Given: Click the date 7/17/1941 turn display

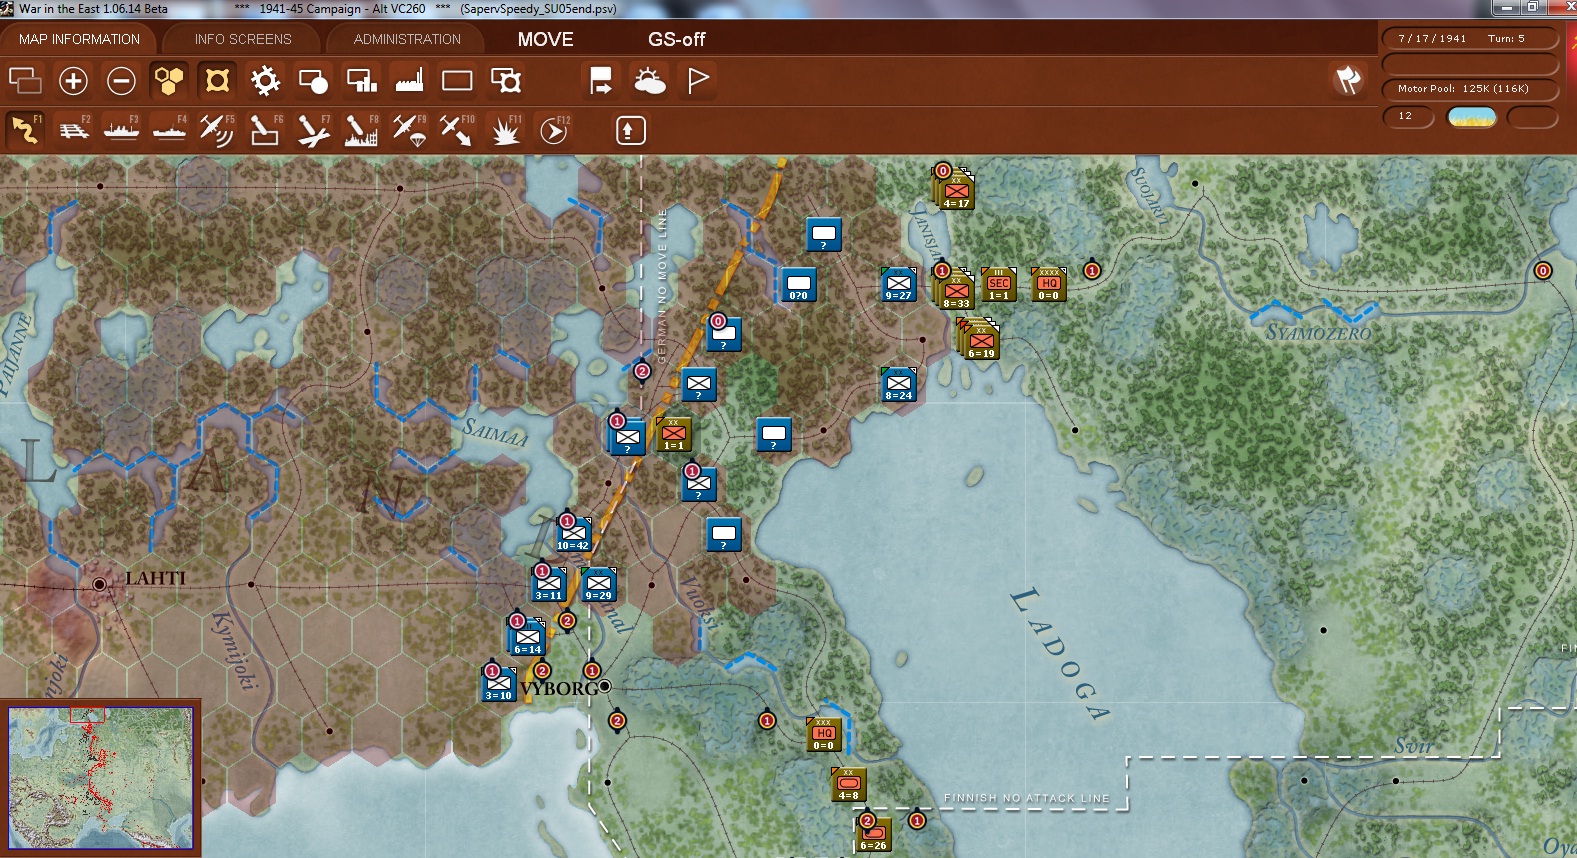Looking at the screenshot, I should coord(1469,39).
